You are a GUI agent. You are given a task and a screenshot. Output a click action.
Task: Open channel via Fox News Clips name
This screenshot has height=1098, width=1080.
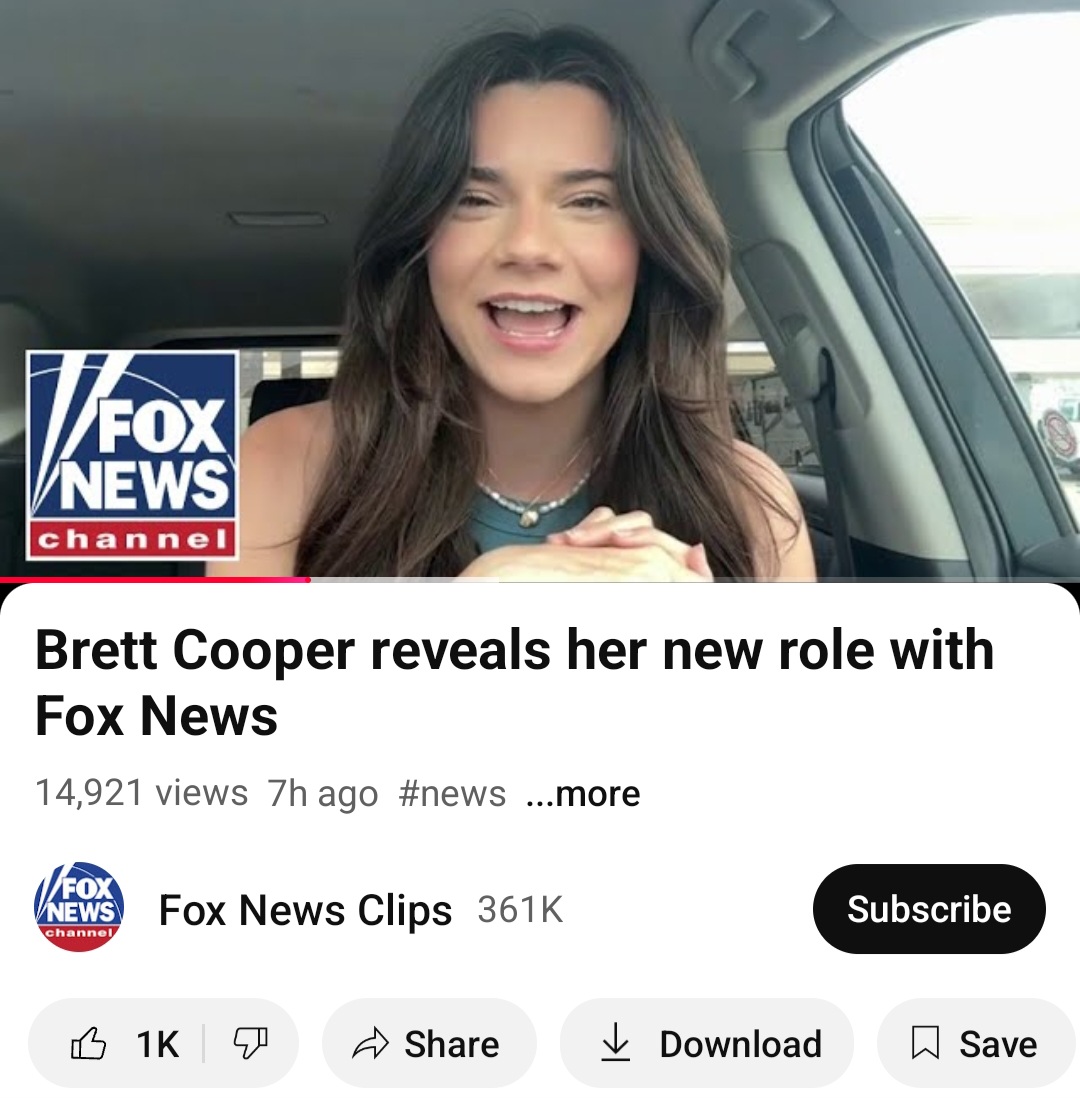[x=305, y=910]
